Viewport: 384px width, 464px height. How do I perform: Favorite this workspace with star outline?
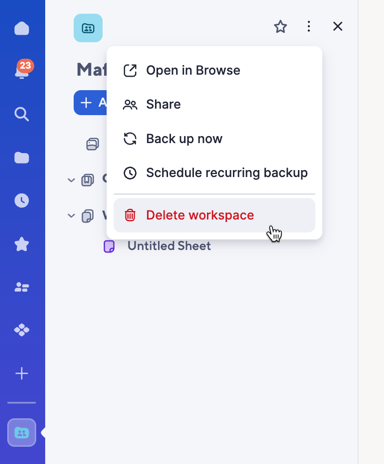pos(280,27)
